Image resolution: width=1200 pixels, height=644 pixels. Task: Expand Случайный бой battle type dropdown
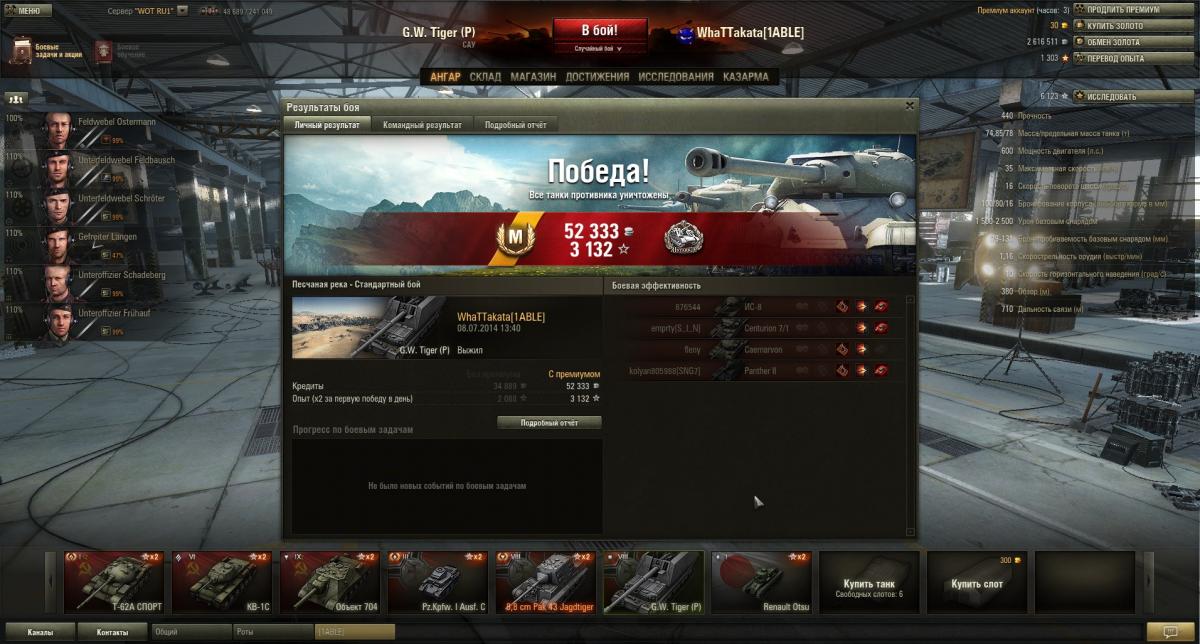[x=599, y=48]
